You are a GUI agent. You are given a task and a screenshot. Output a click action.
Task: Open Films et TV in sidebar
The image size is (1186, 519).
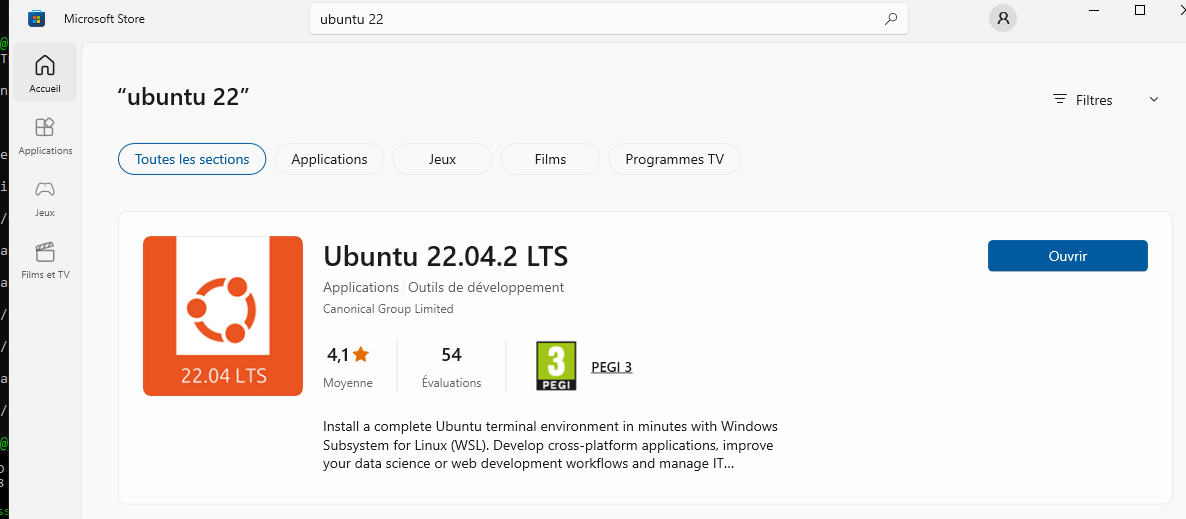pos(45,260)
